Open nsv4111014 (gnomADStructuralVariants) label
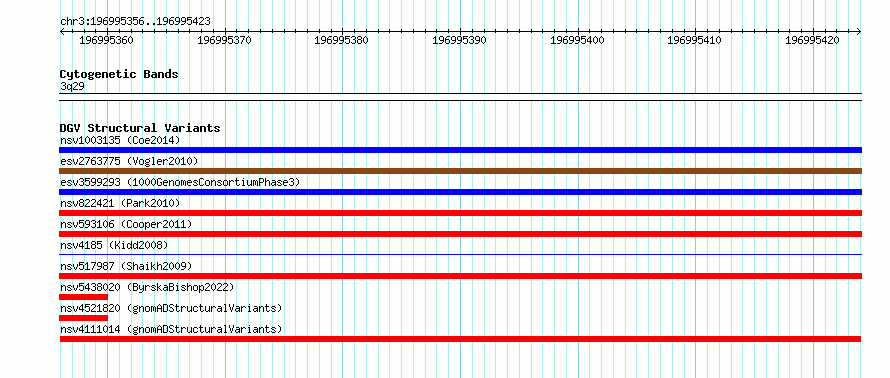 pyautogui.click(x=171, y=329)
